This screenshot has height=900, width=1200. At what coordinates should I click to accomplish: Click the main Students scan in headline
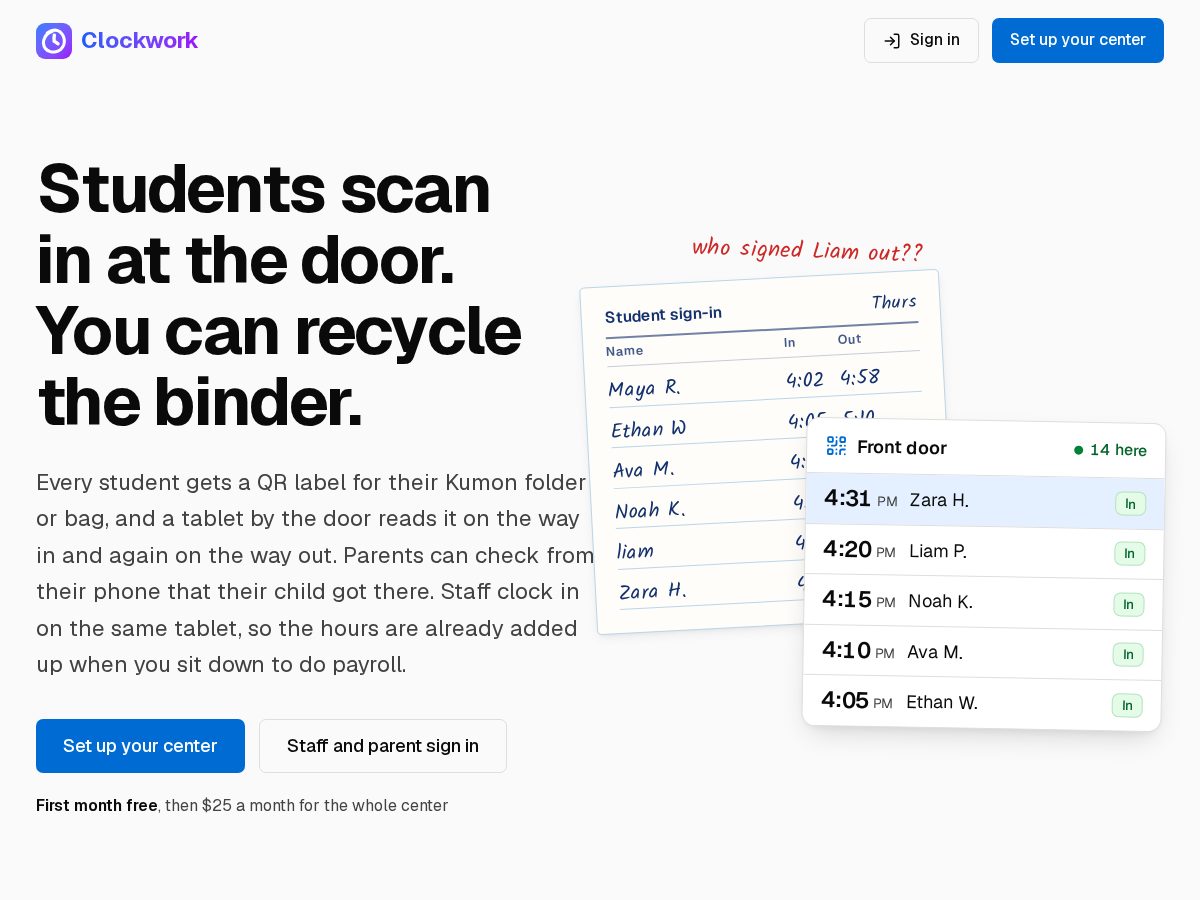click(x=278, y=294)
